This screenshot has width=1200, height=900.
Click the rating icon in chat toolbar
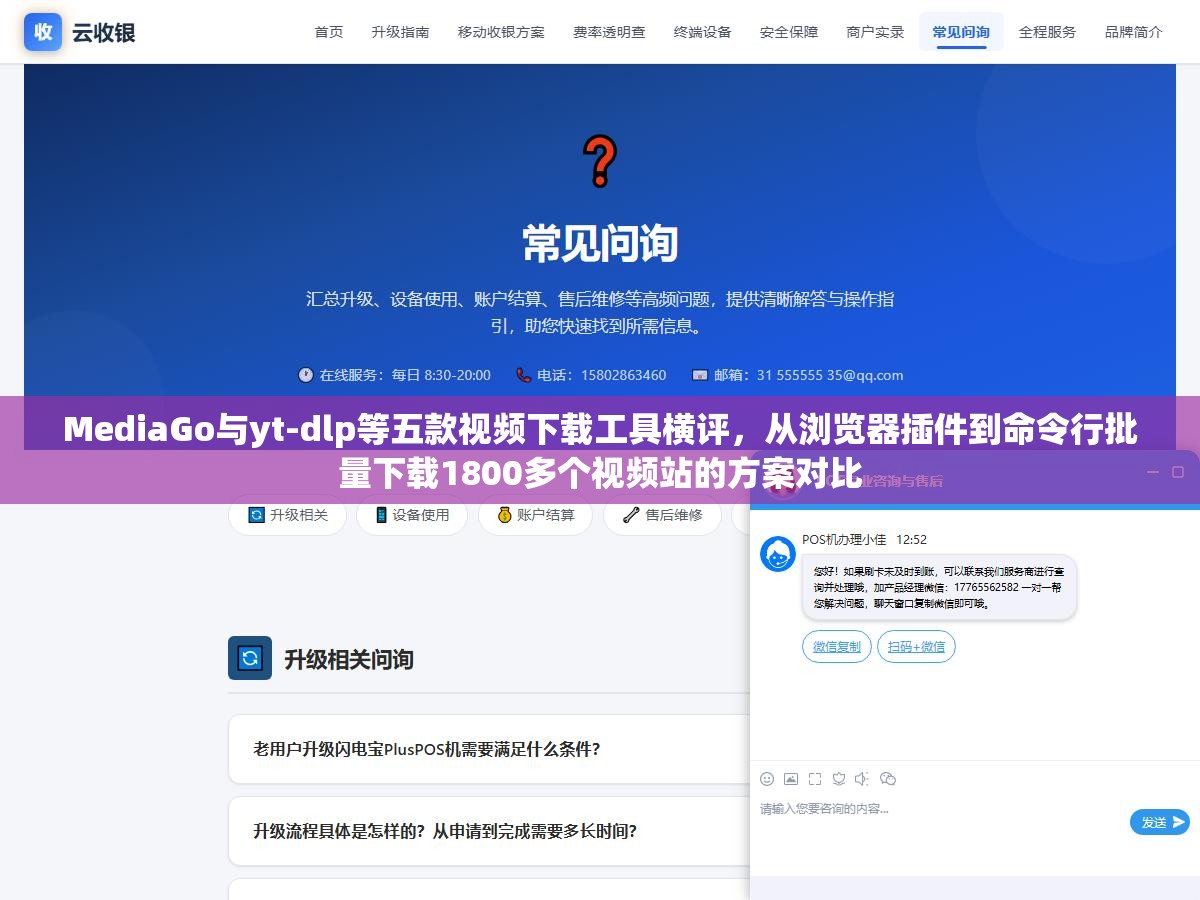pyautogui.click(x=839, y=779)
